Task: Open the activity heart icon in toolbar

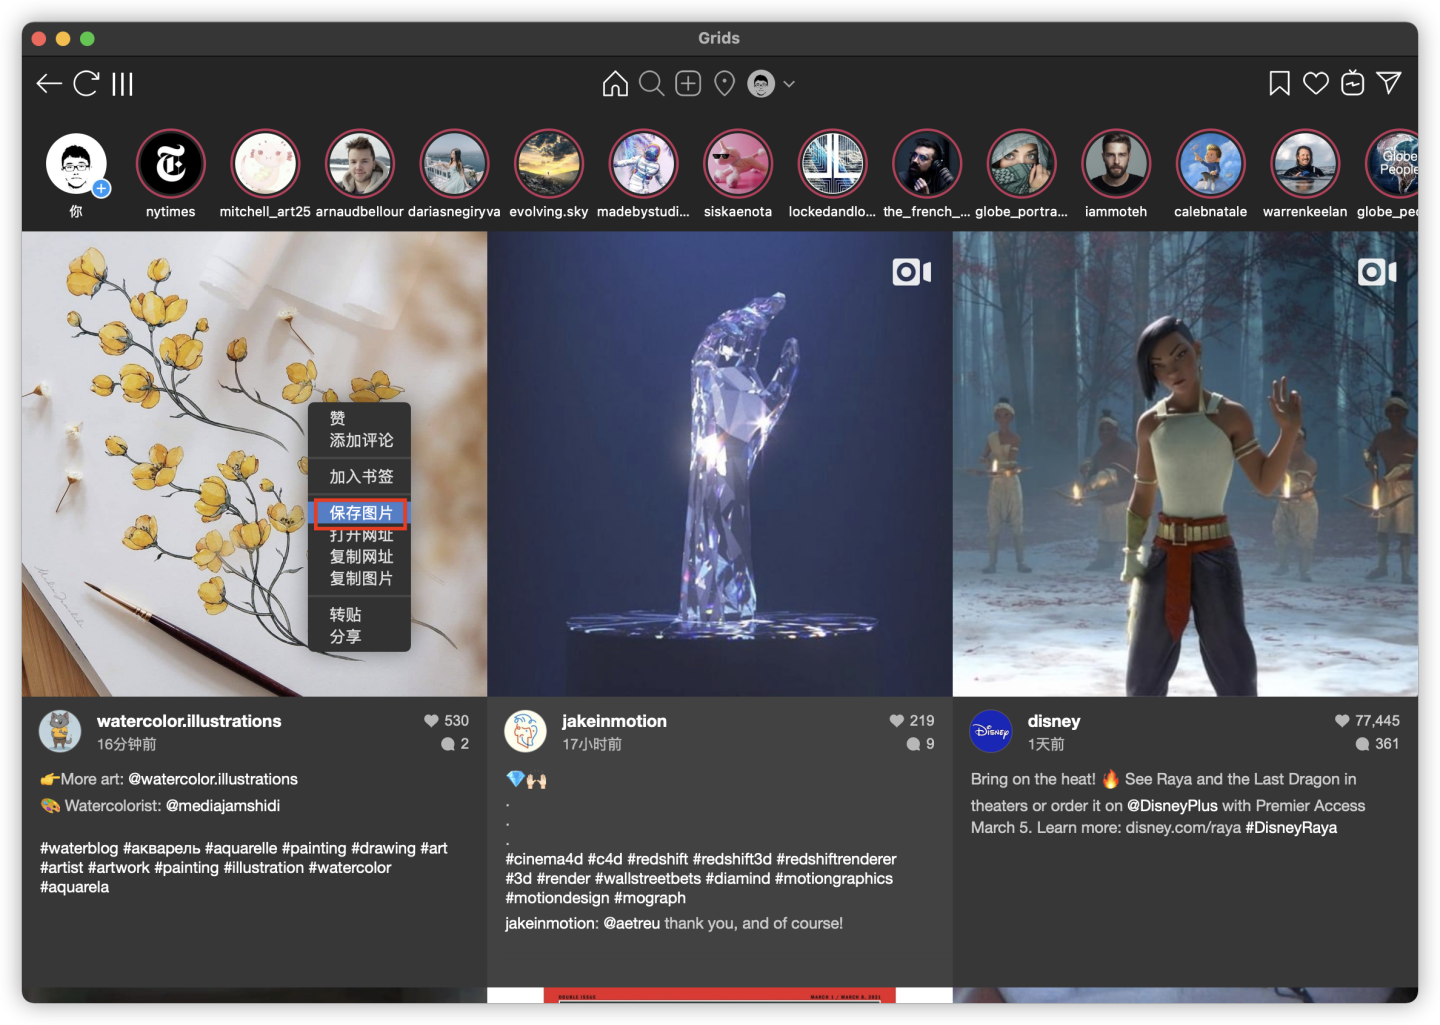Action: pos(1316,84)
